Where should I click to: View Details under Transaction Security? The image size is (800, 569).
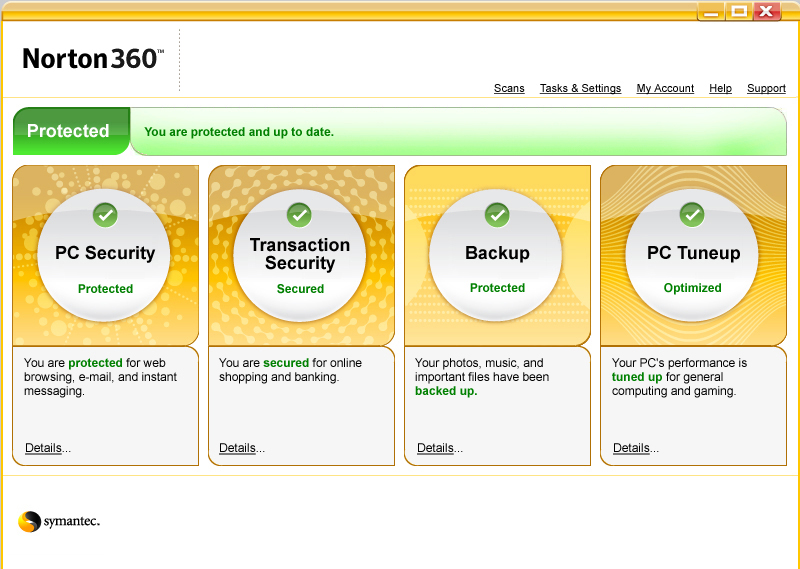point(238,448)
